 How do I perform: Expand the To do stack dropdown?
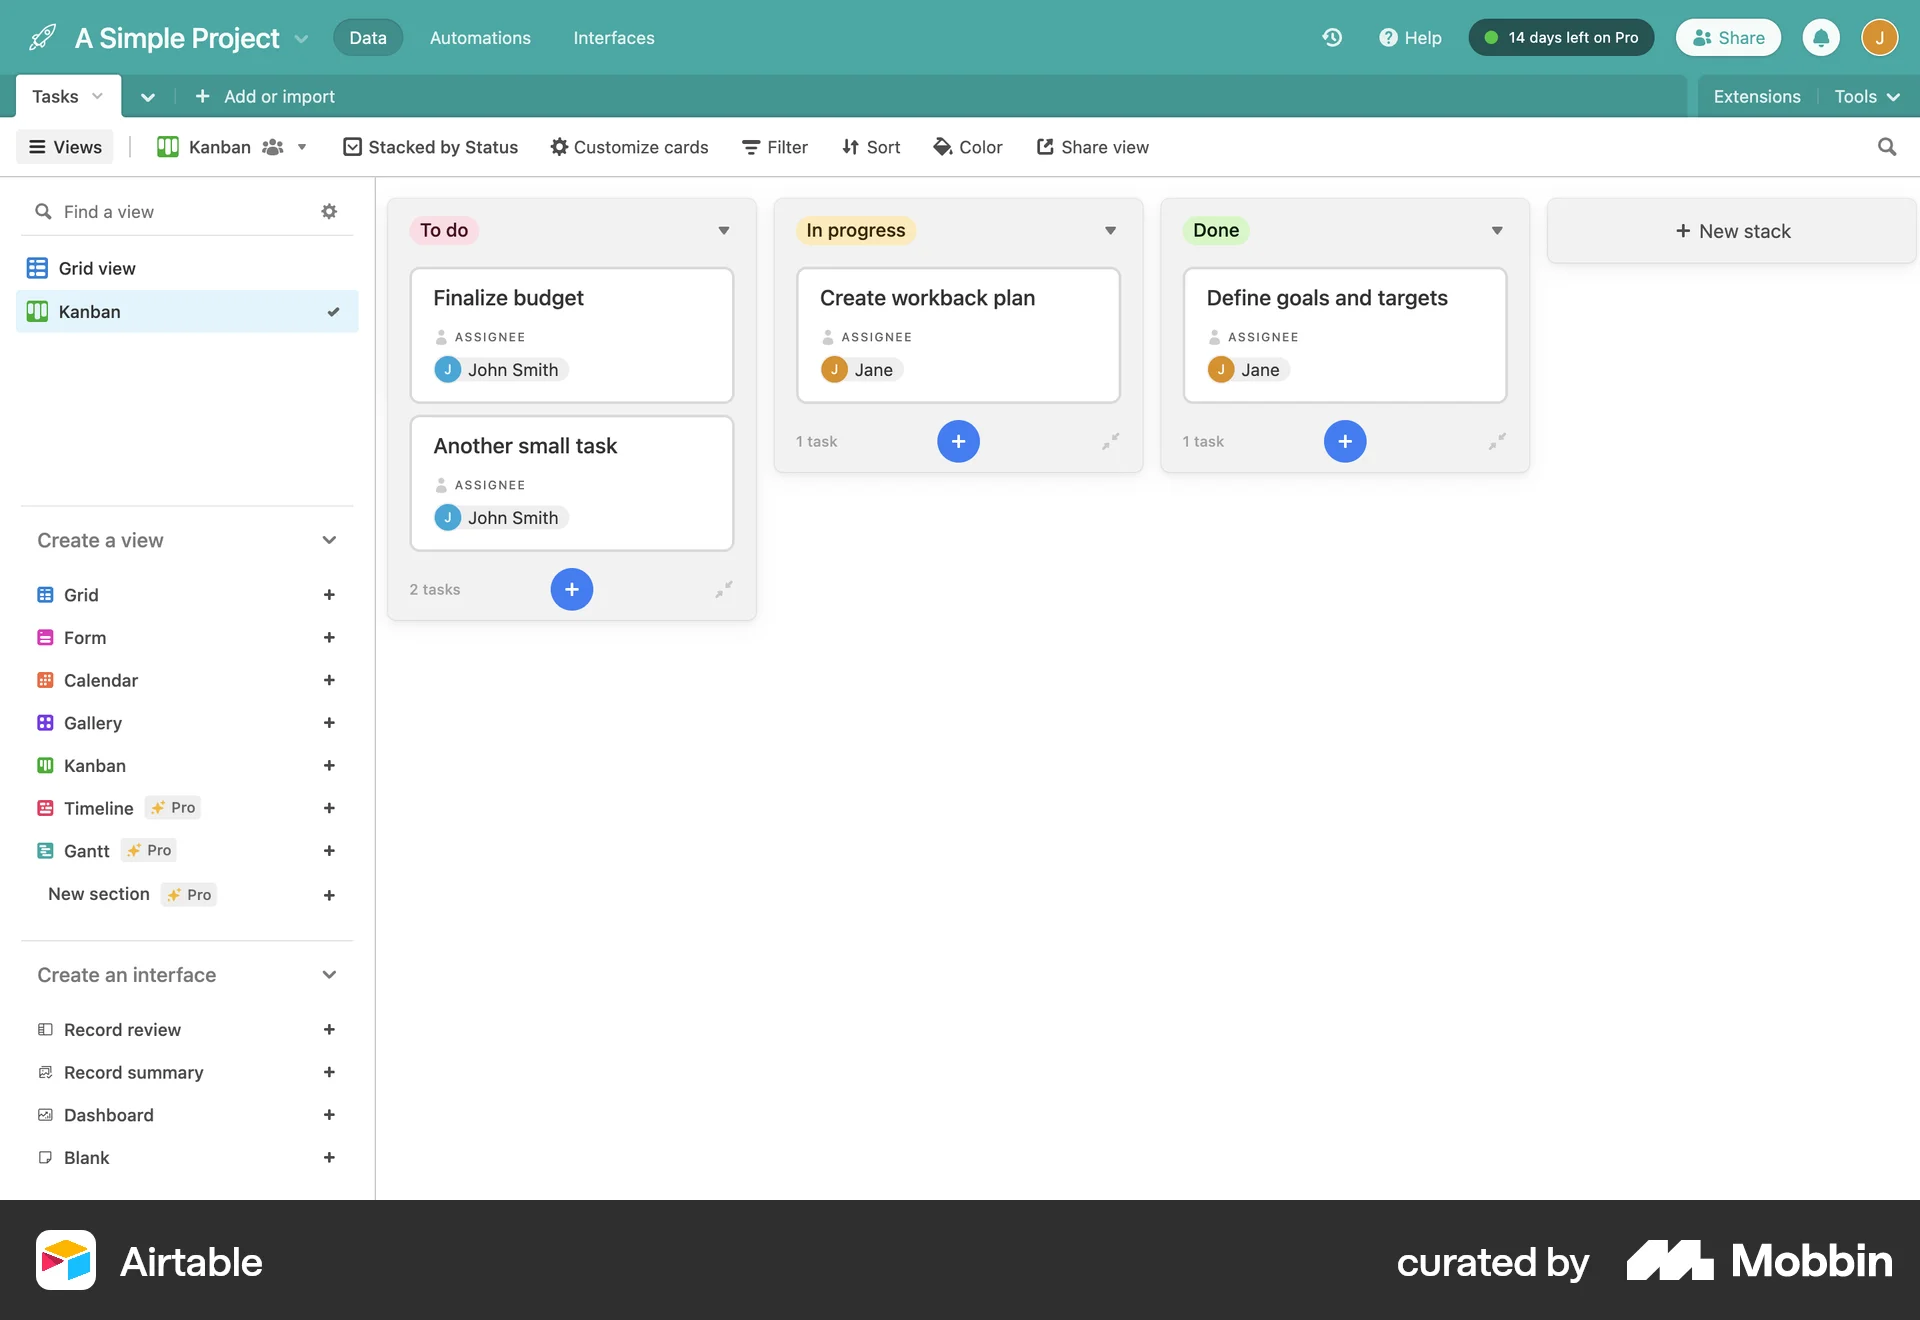723,230
